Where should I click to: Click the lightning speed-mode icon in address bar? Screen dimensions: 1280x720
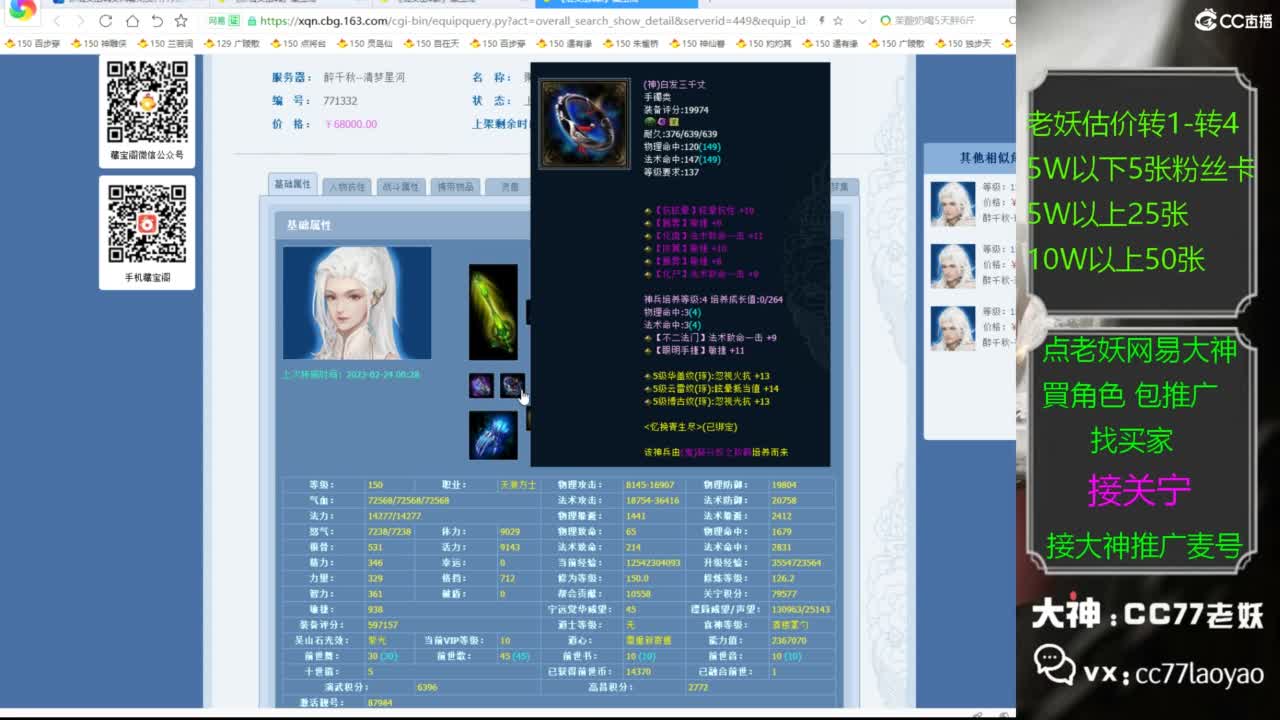click(822, 21)
